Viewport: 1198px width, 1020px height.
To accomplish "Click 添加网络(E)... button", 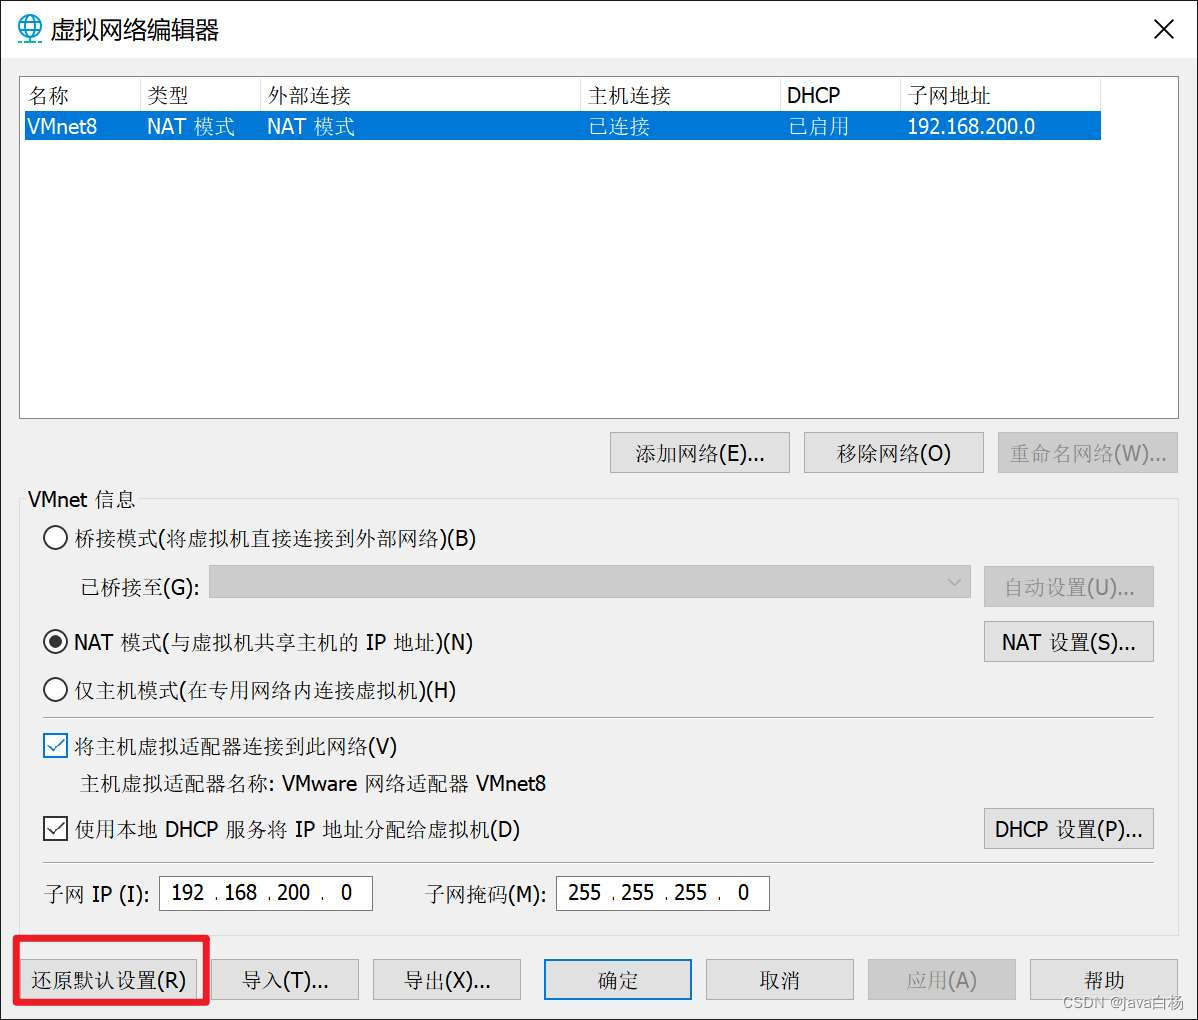I will 699,453.
